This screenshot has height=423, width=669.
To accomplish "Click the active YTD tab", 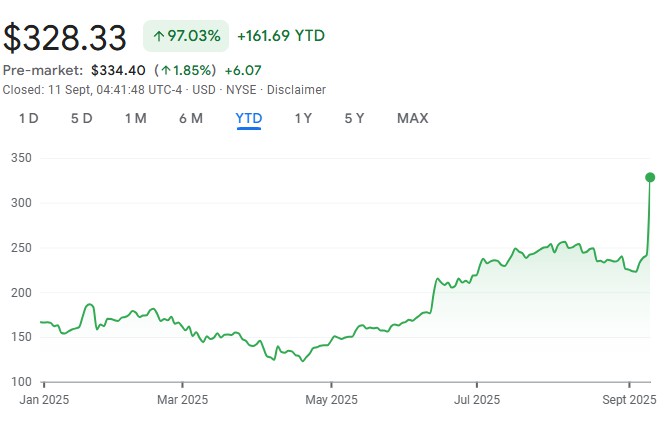I will pyautogui.click(x=249, y=118).
